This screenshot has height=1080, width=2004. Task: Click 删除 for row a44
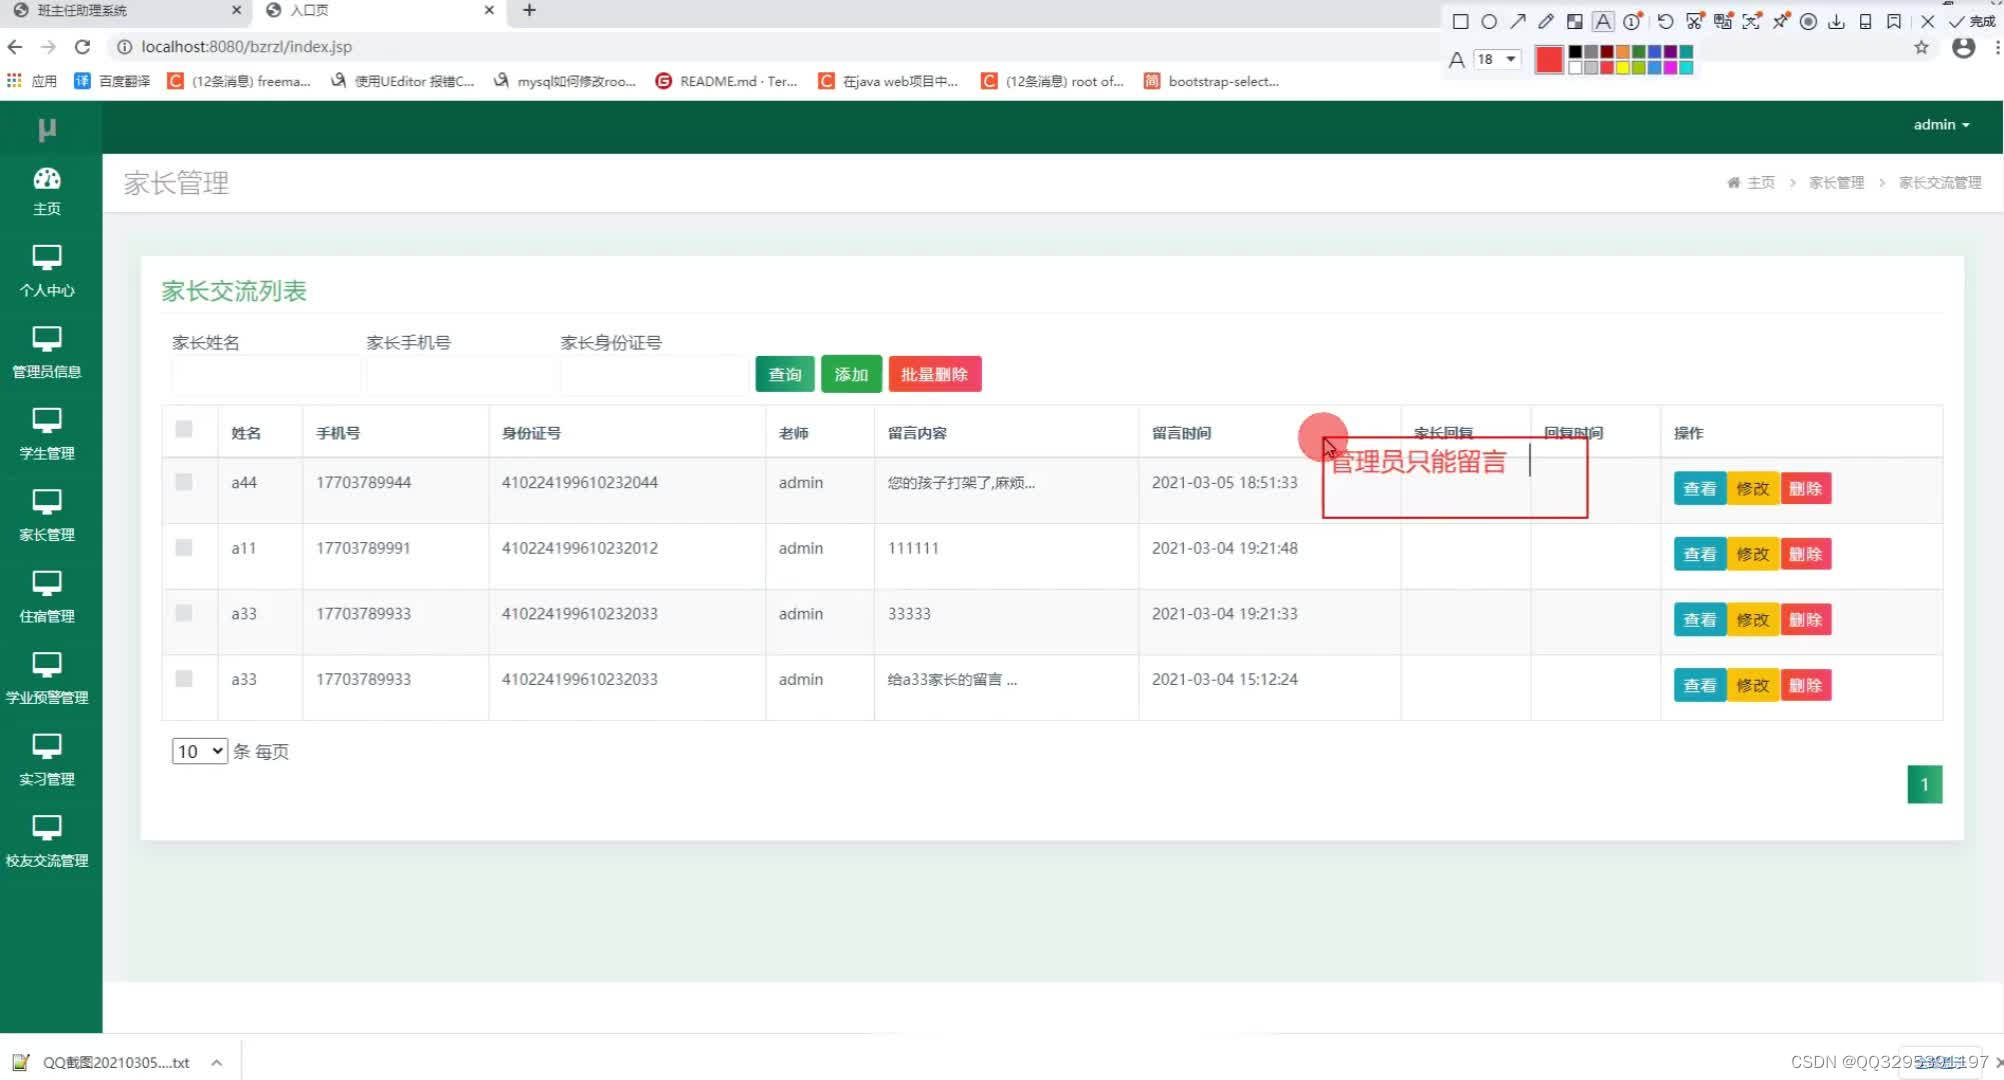pyautogui.click(x=1806, y=489)
